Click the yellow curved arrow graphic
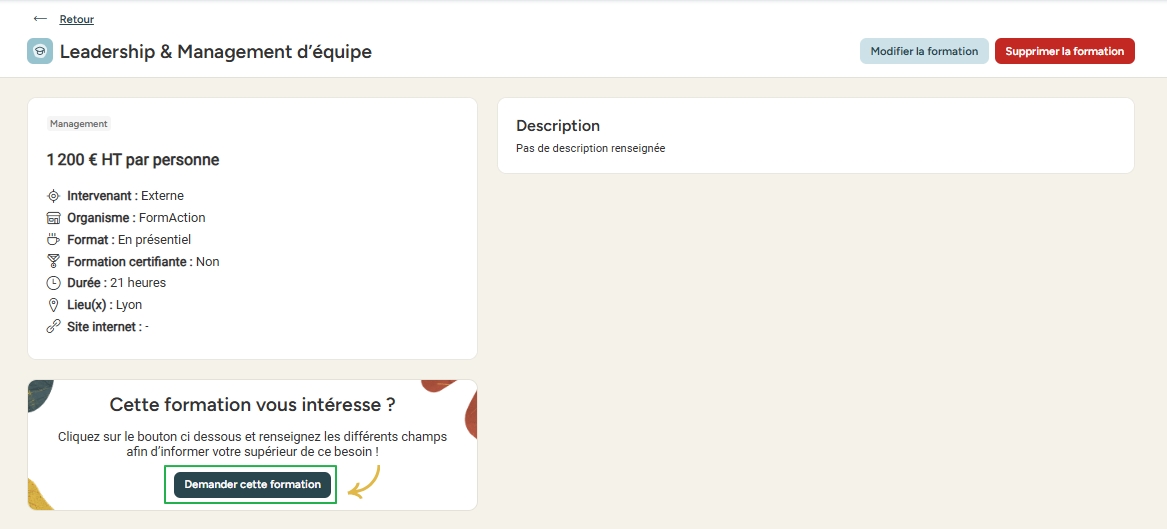The width and height of the screenshot is (1167, 529). pyautogui.click(x=365, y=482)
